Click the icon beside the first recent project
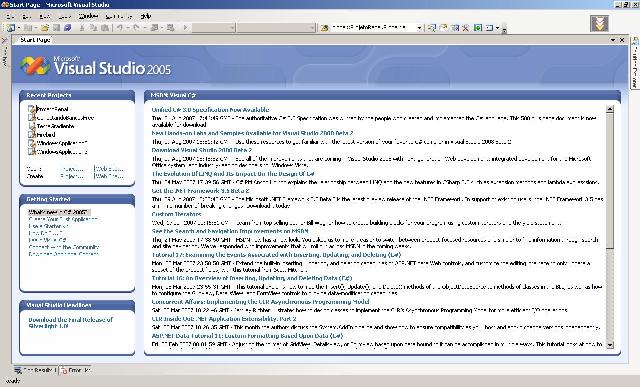Image resolution: width=640 pixels, height=387 pixels. tap(31, 109)
